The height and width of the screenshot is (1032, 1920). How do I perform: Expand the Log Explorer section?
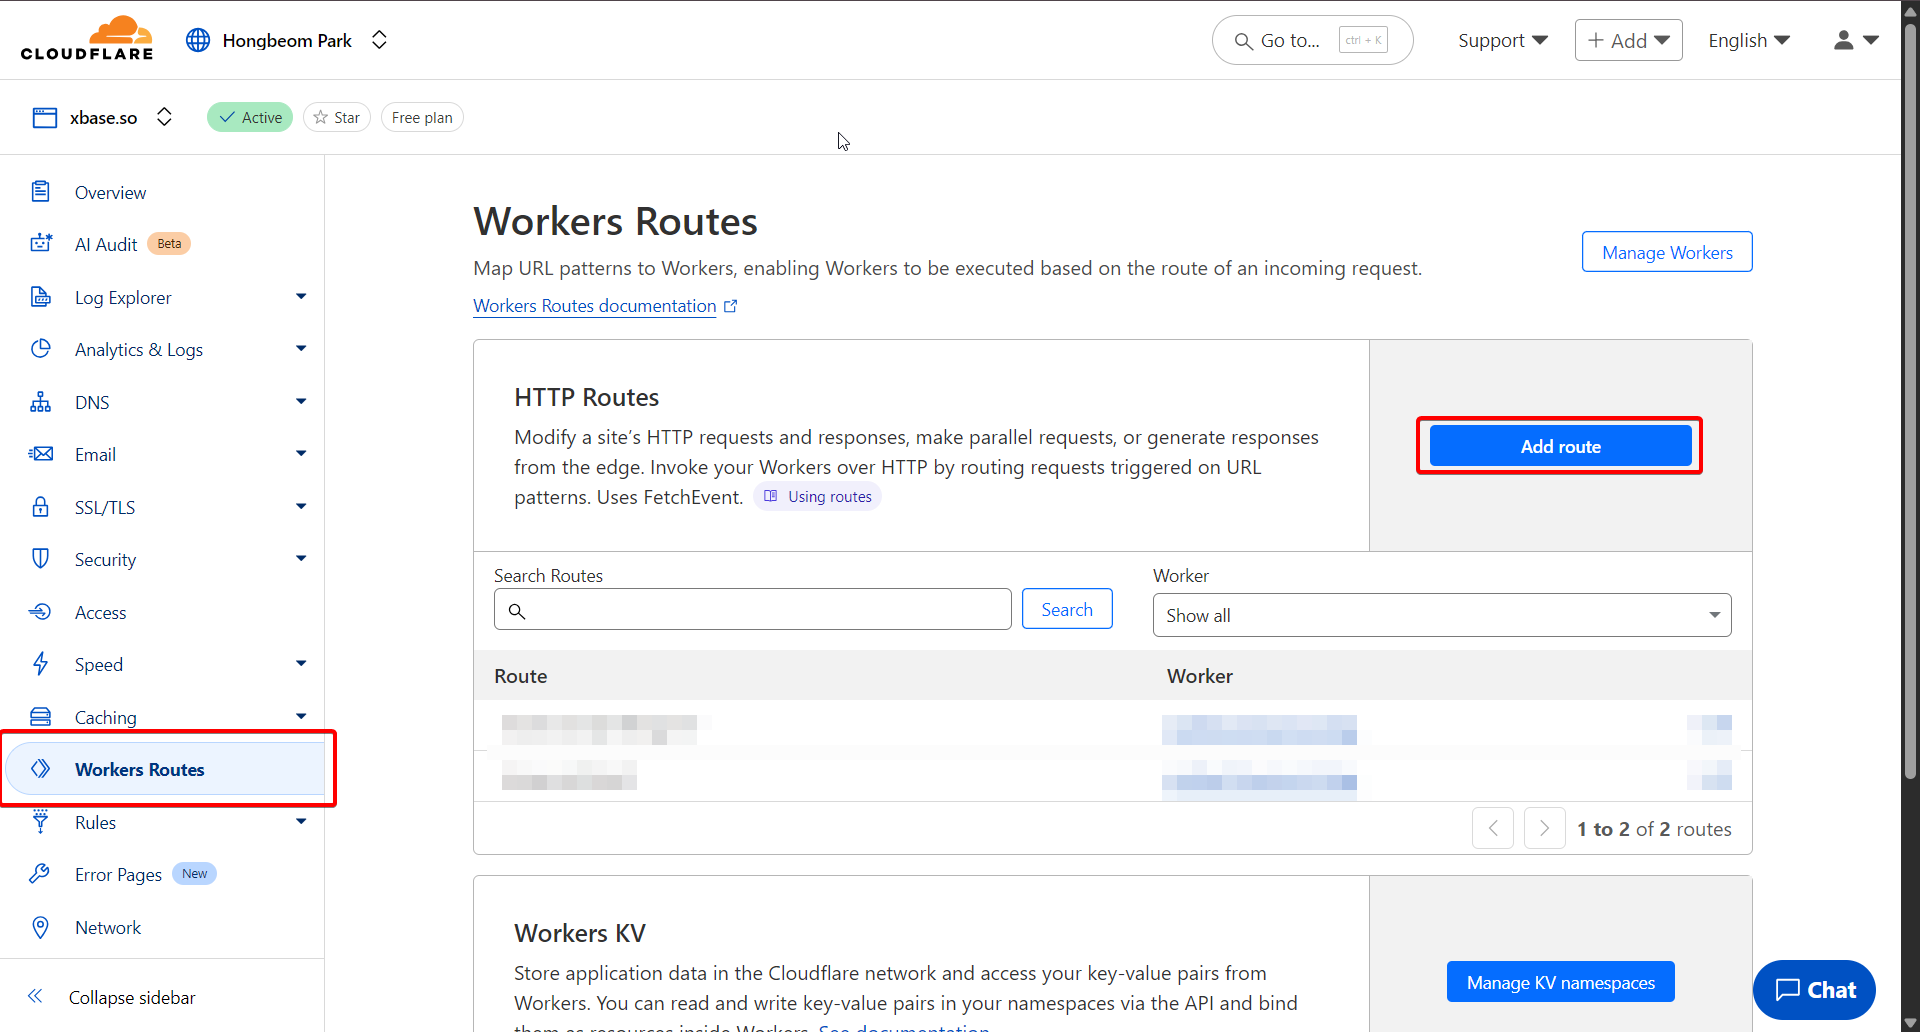tap(301, 297)
